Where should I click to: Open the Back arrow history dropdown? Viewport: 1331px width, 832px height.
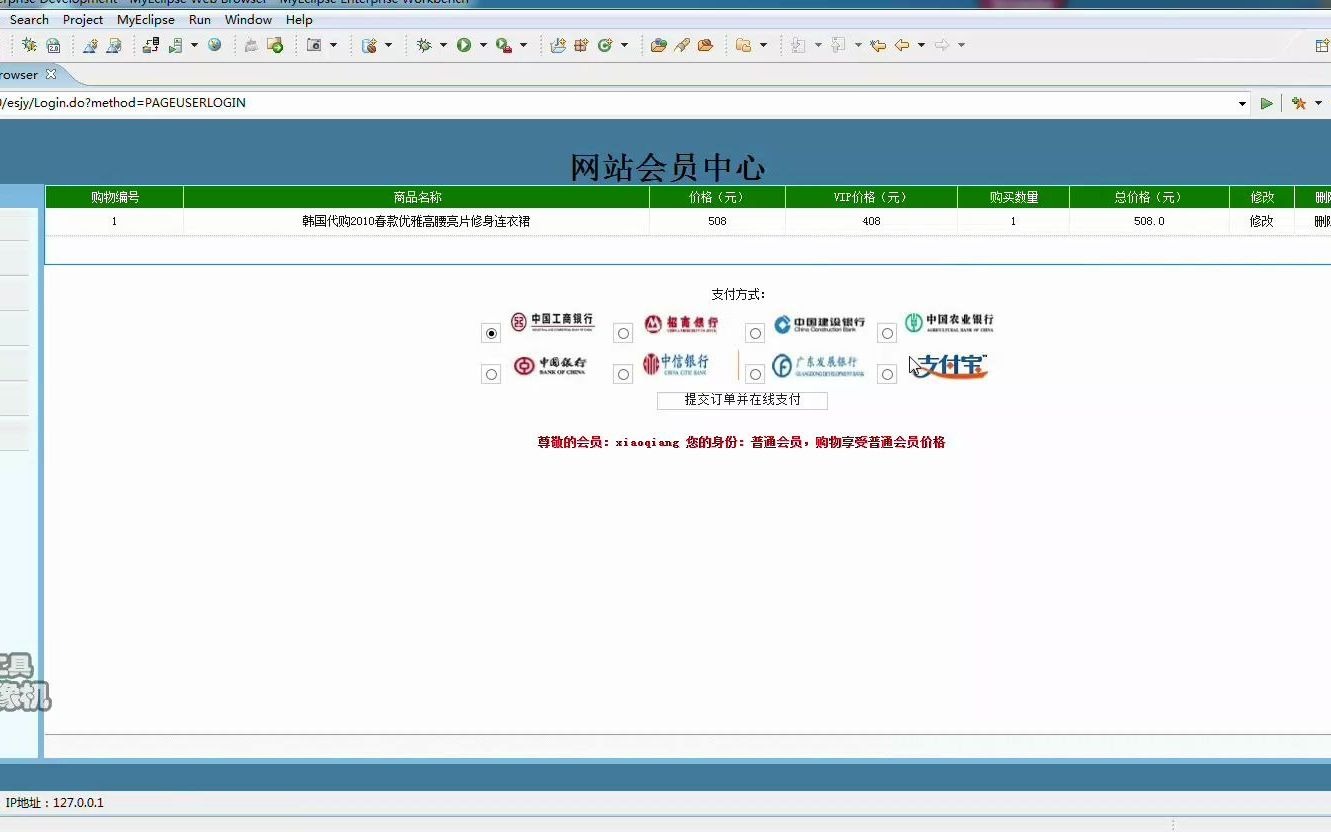click(921, 45)
